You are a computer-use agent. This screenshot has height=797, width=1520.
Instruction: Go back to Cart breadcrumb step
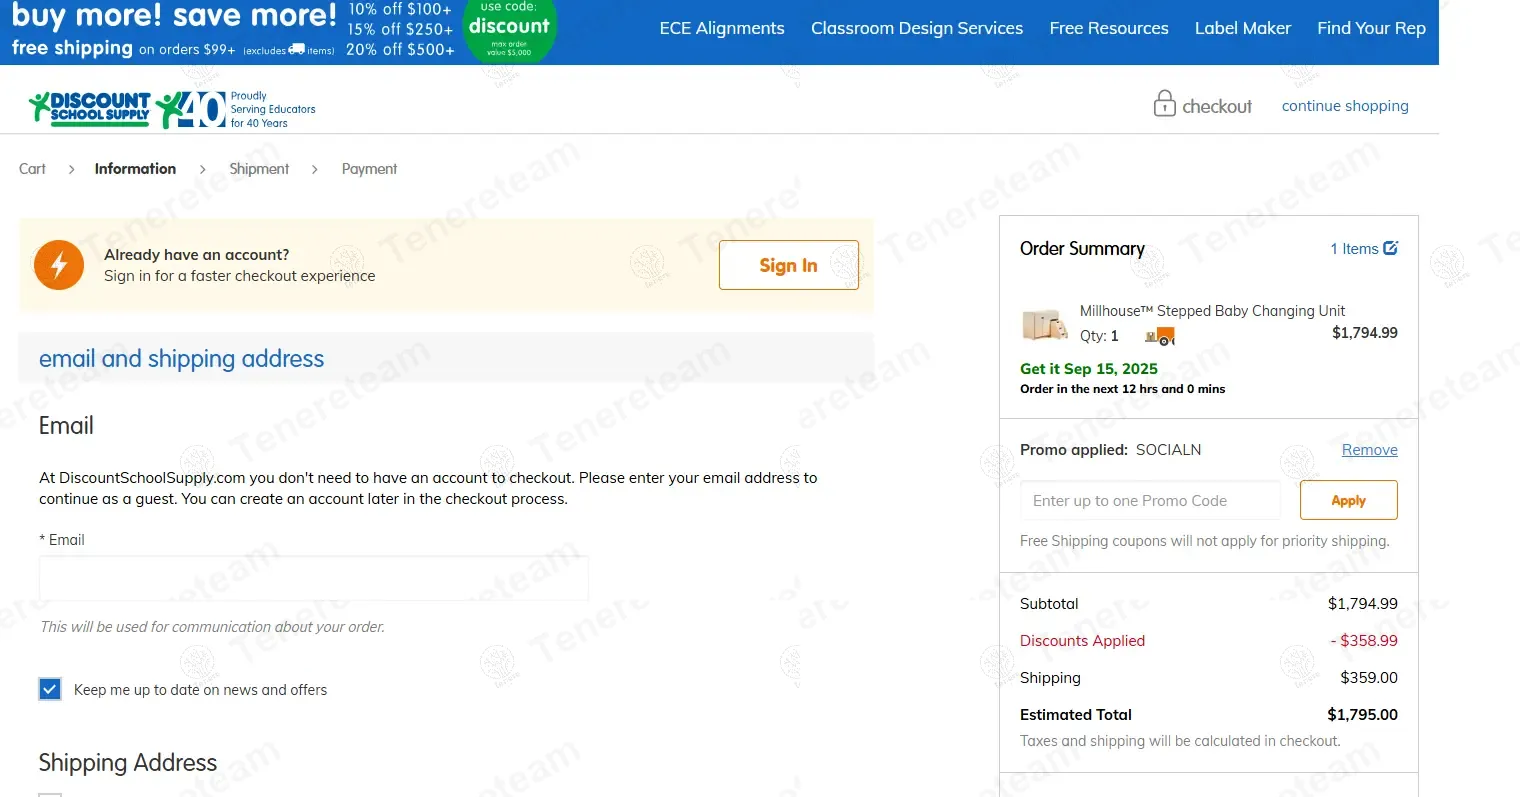pos(32,169)
